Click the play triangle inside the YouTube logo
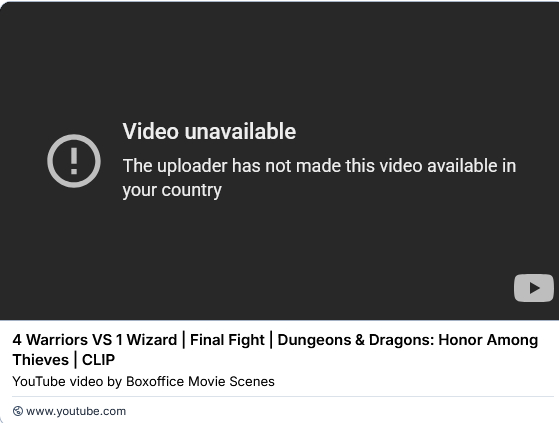 click(534, 288)
